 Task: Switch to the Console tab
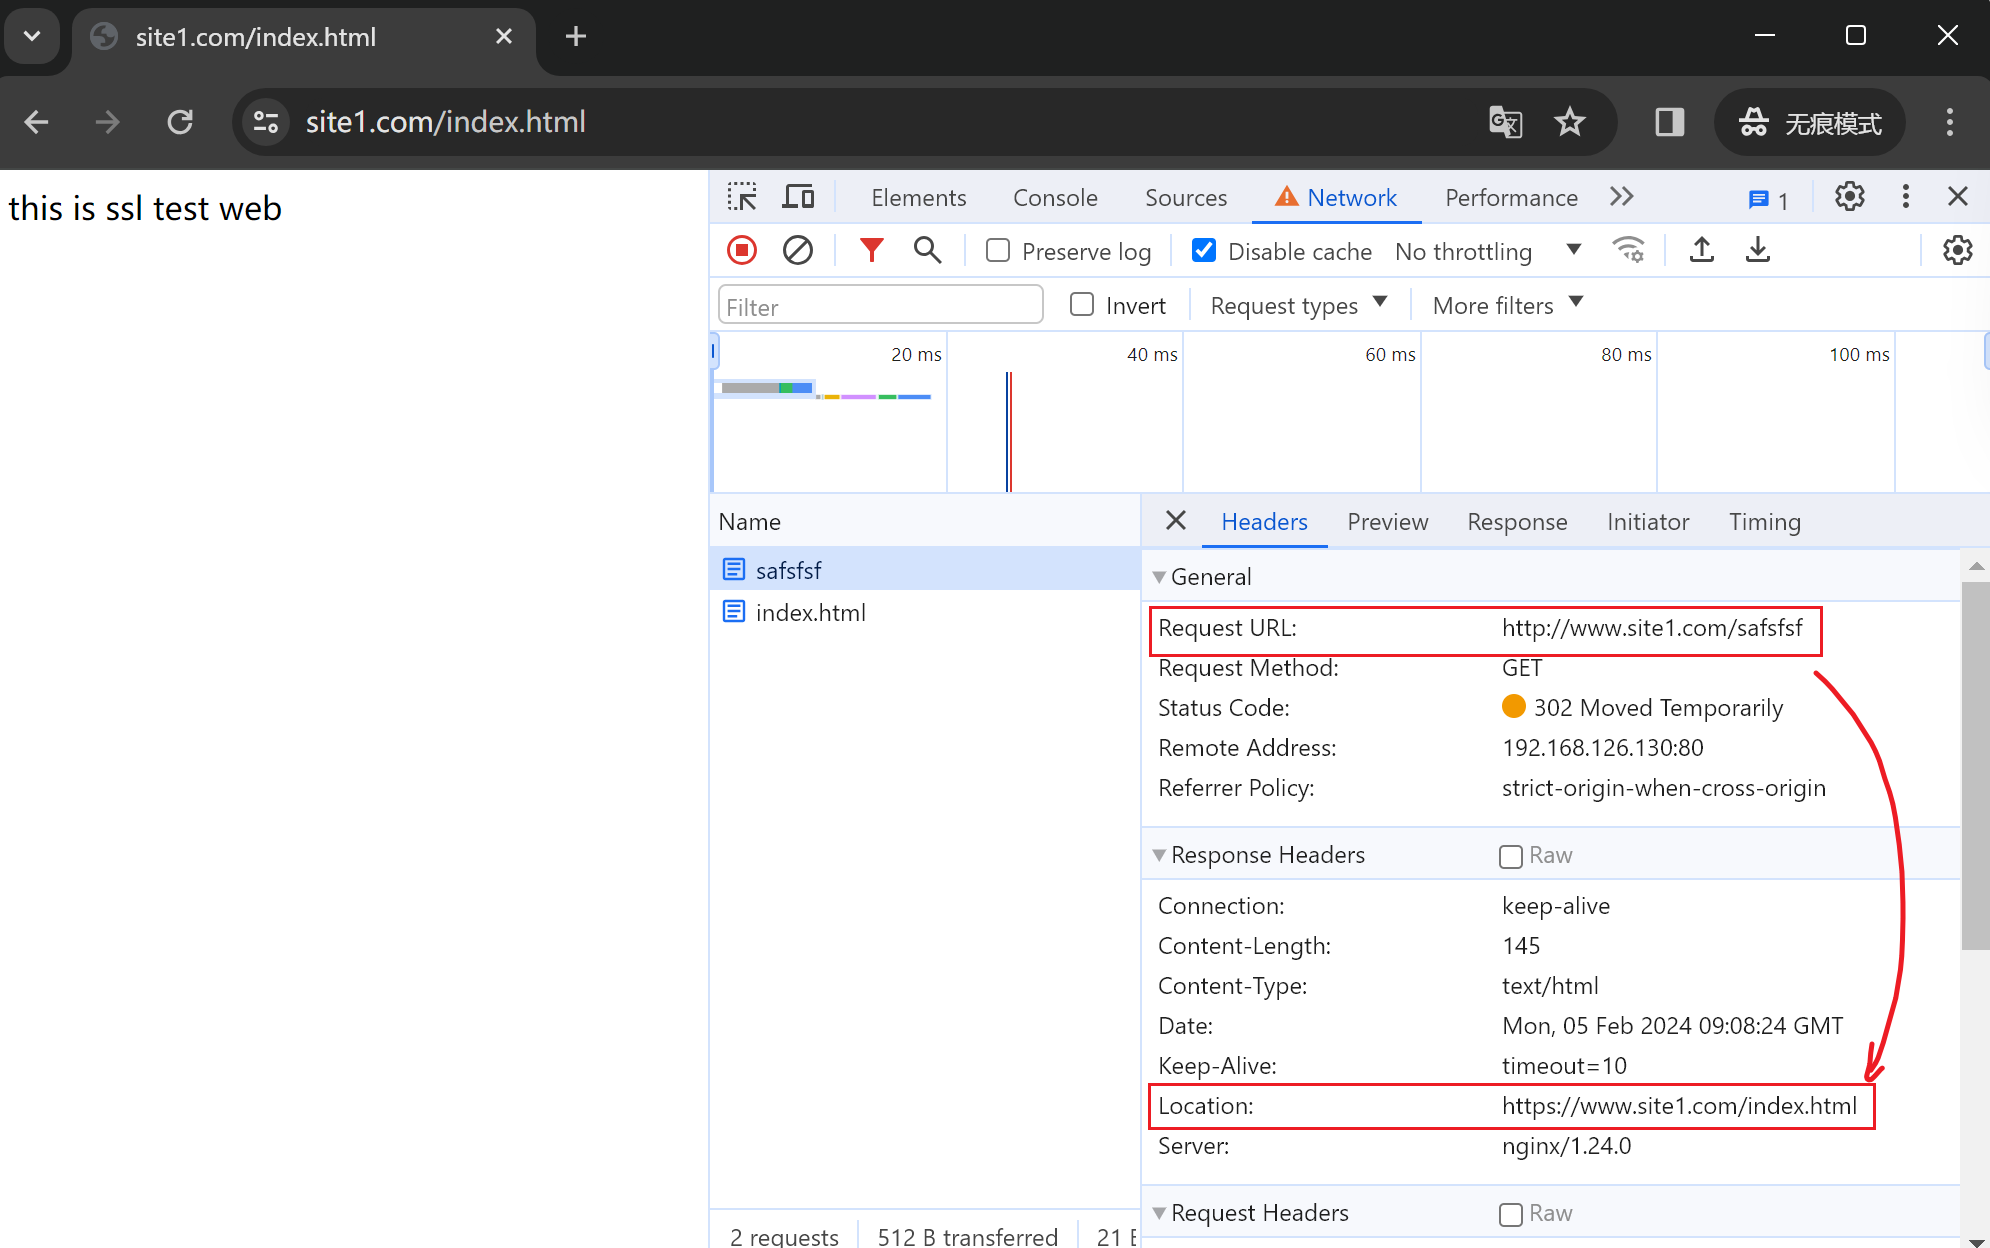(1055, 197)
